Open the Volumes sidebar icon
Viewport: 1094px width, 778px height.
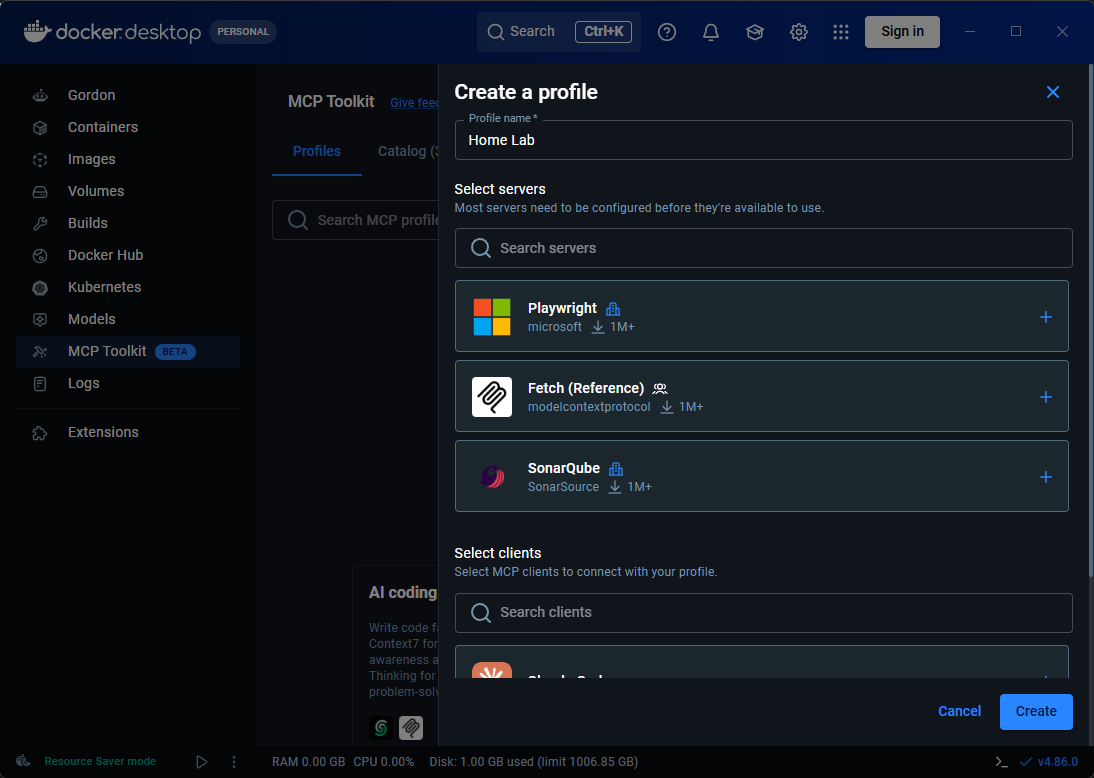click(40, 191)
